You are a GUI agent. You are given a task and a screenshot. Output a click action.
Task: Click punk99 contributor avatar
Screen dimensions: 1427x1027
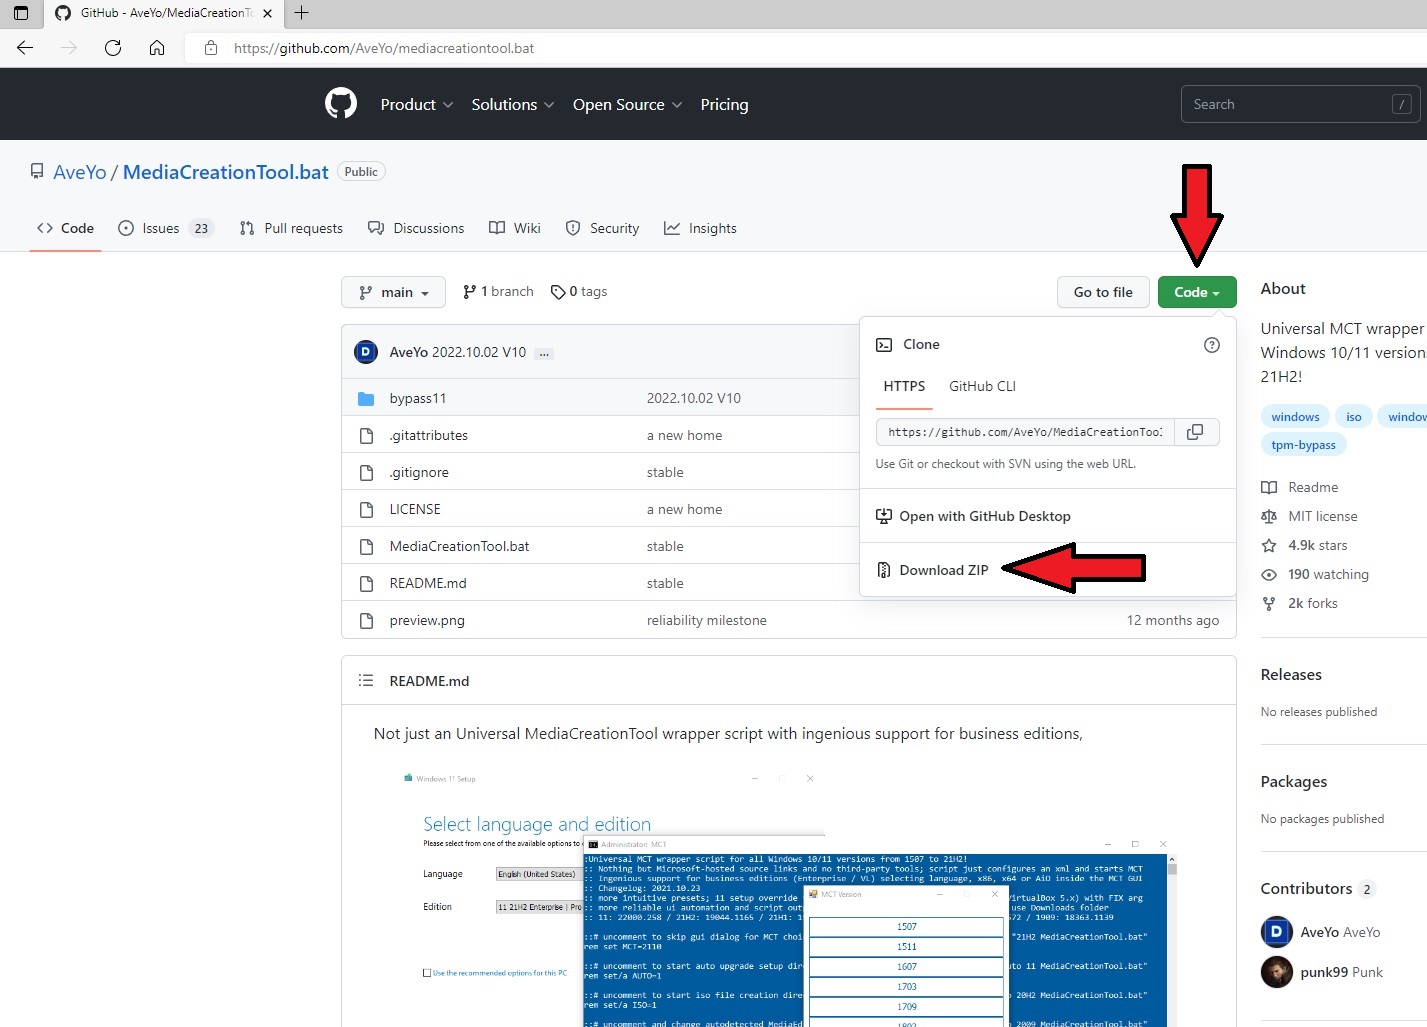pos(1277,972)
